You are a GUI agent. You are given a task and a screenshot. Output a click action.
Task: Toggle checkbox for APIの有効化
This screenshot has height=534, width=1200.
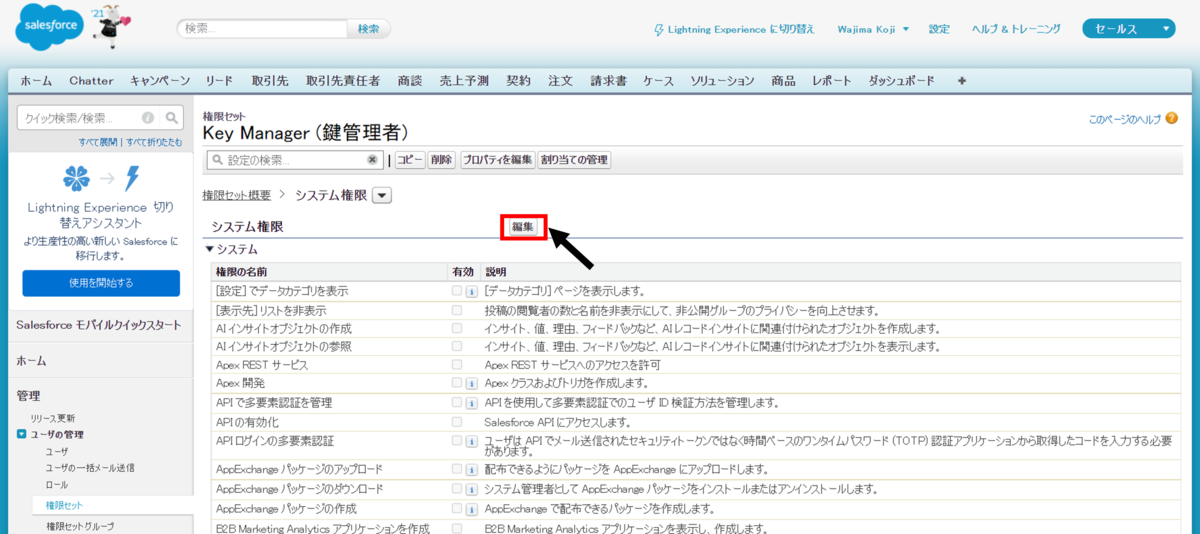(457, 421)
